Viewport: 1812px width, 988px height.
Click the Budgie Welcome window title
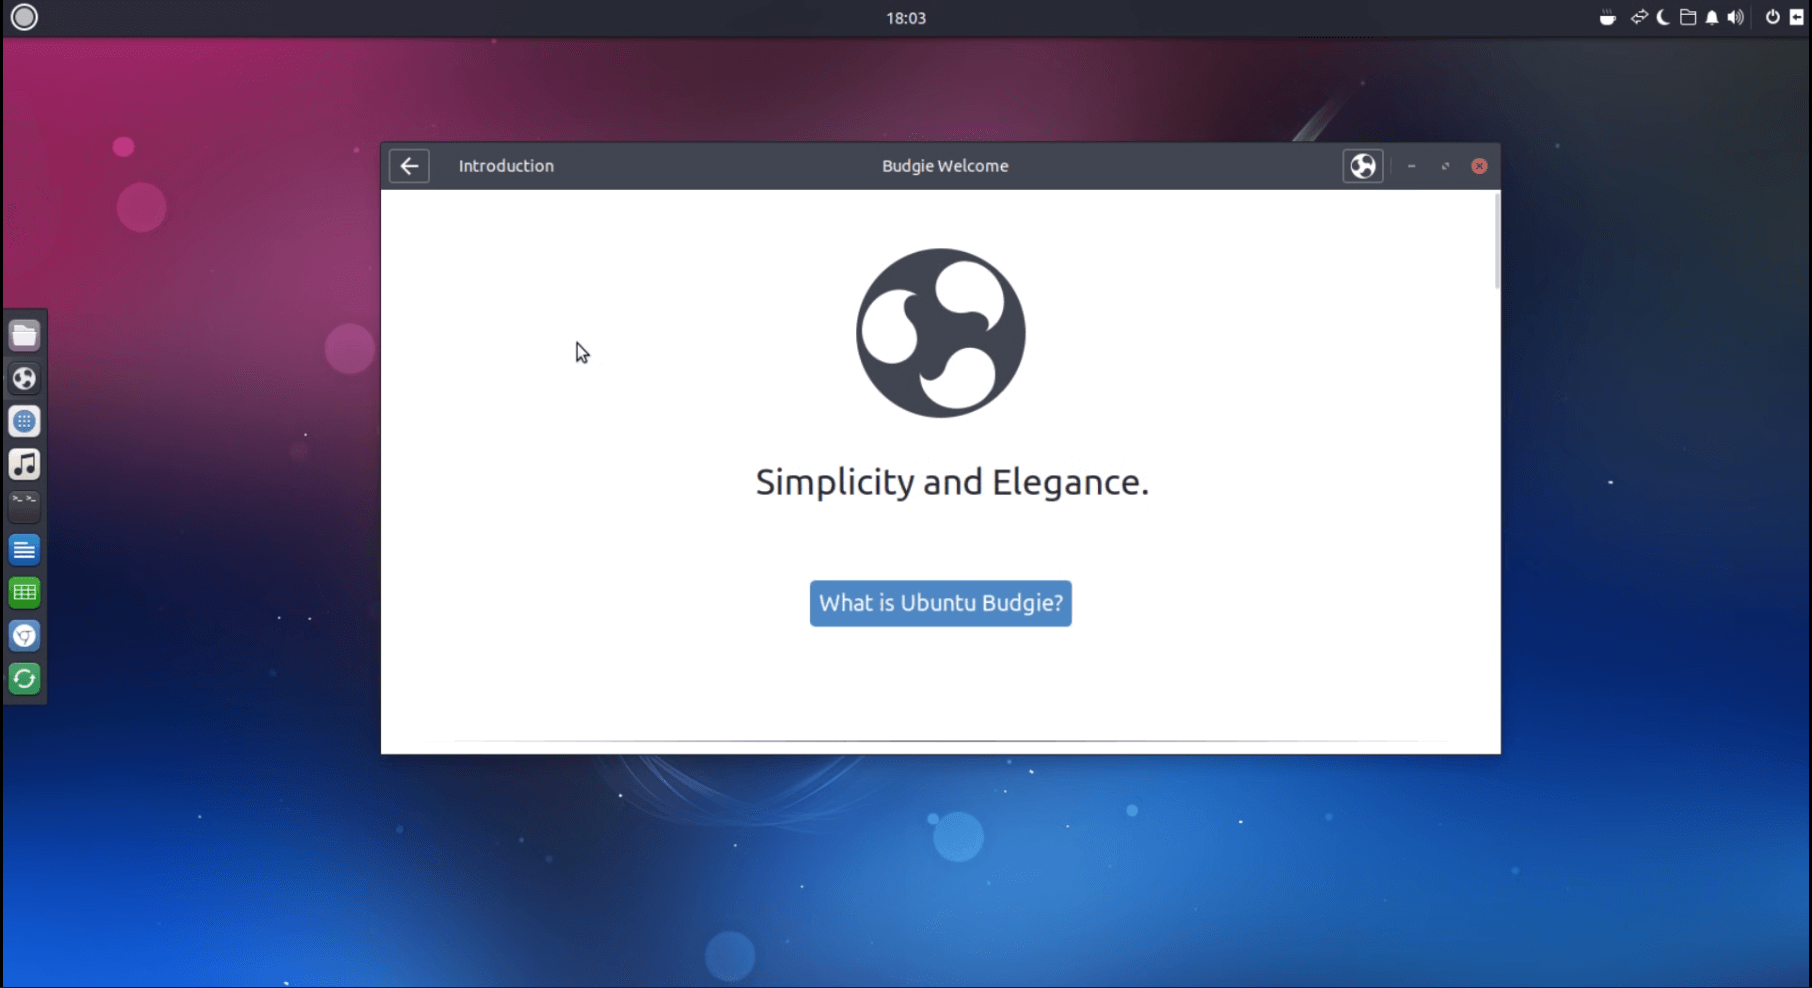pos(945,166)
